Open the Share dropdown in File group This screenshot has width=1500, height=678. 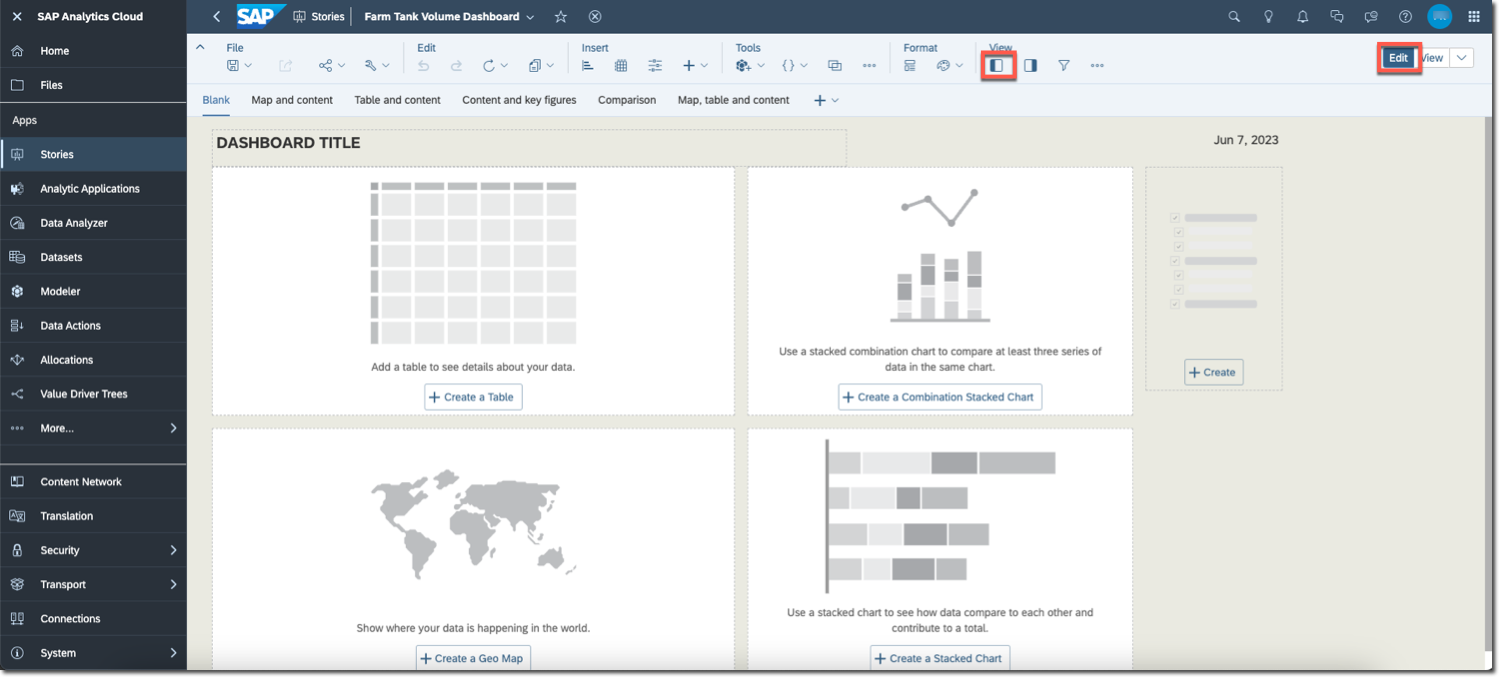point(332,66)
